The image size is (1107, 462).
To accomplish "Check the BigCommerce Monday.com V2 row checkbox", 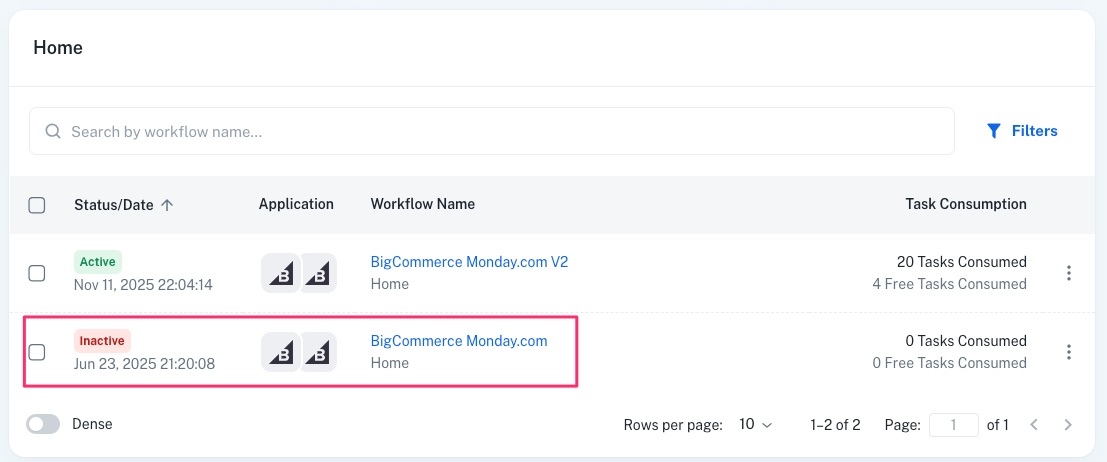I will [x=37, y=273].
